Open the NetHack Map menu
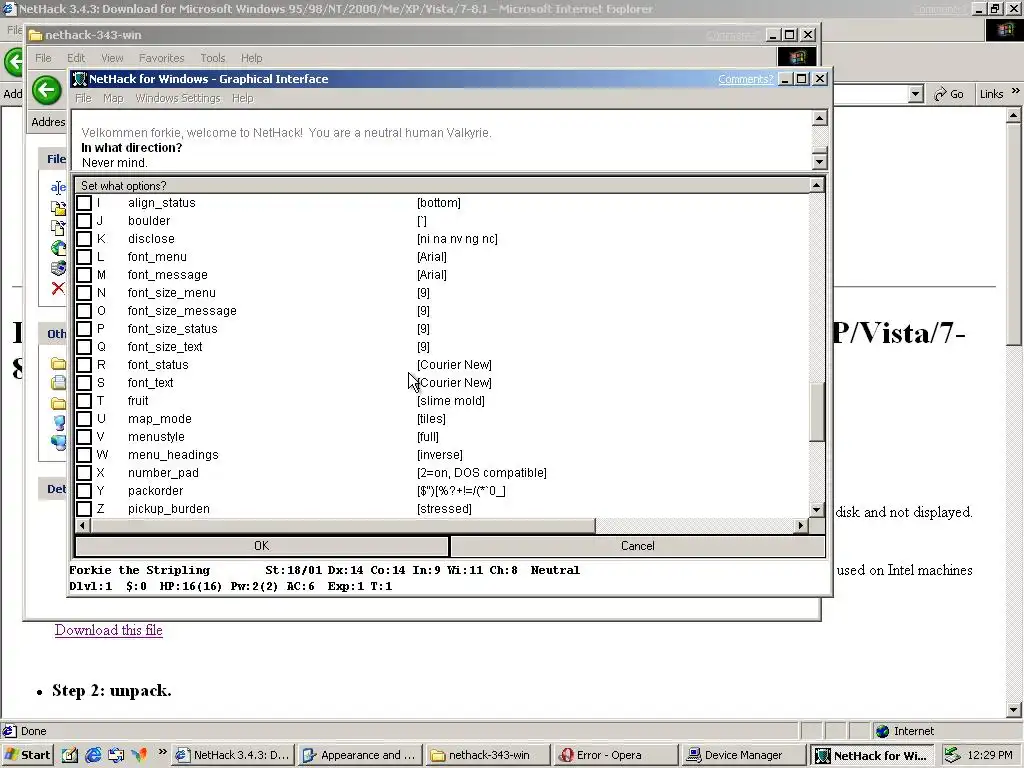 click(x=113, y=98)
